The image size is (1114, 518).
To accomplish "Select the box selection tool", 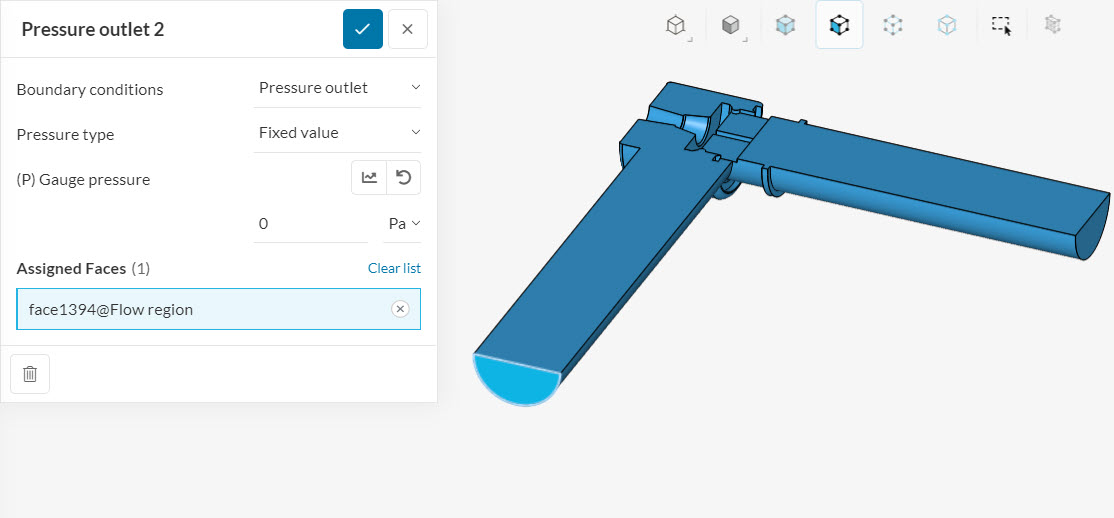I will [1001, 26].
